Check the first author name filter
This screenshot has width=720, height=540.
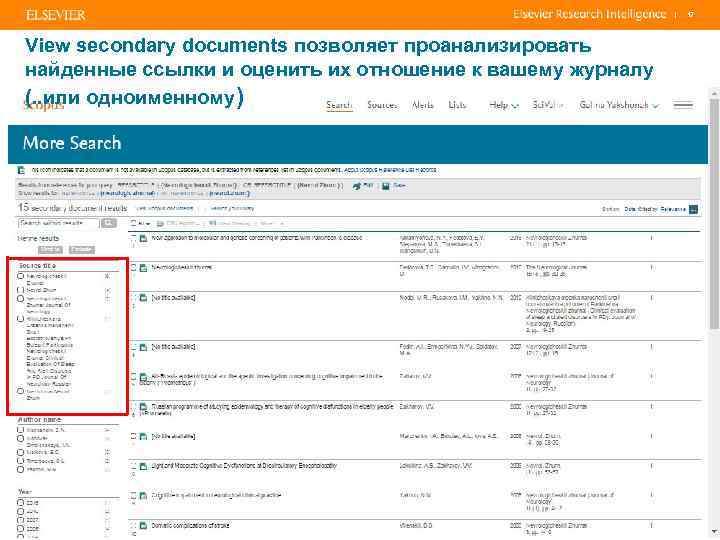coord(21,430)
